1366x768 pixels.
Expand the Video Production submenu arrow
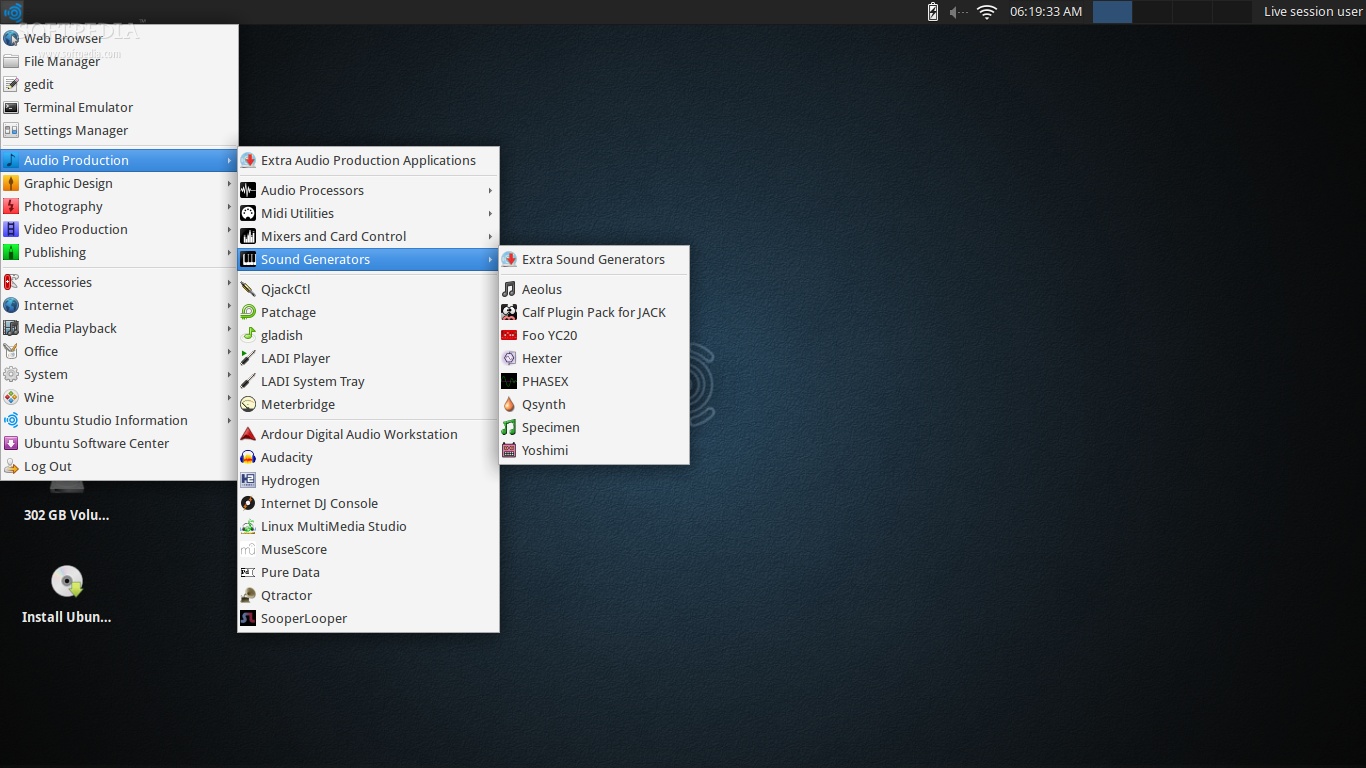pyautogui.click(x=229, y=229)
